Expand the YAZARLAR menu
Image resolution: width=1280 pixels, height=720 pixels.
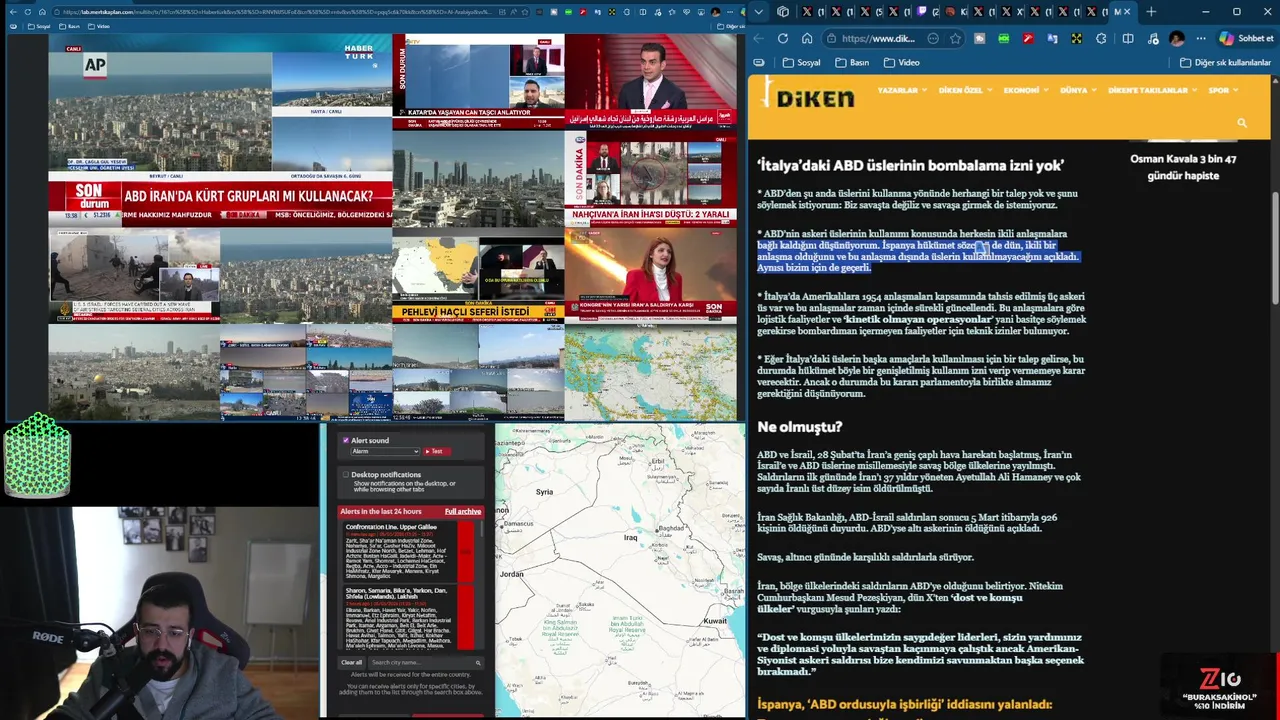pos(901,90)
